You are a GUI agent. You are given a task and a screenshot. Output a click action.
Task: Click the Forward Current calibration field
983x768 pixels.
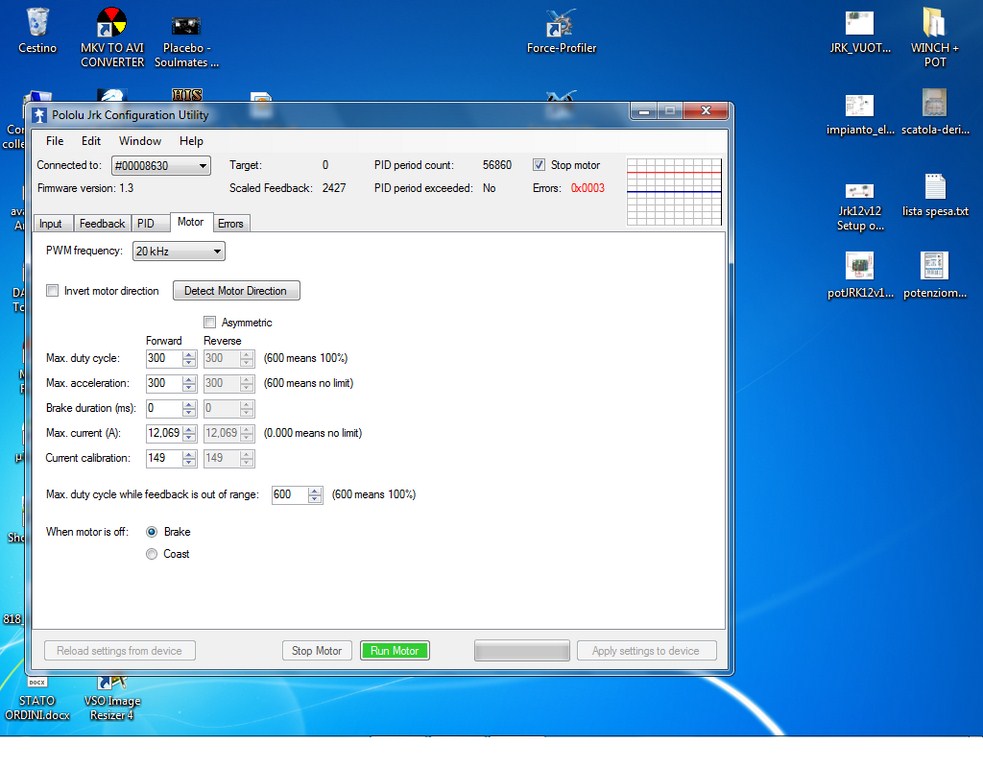click(164, 458)
